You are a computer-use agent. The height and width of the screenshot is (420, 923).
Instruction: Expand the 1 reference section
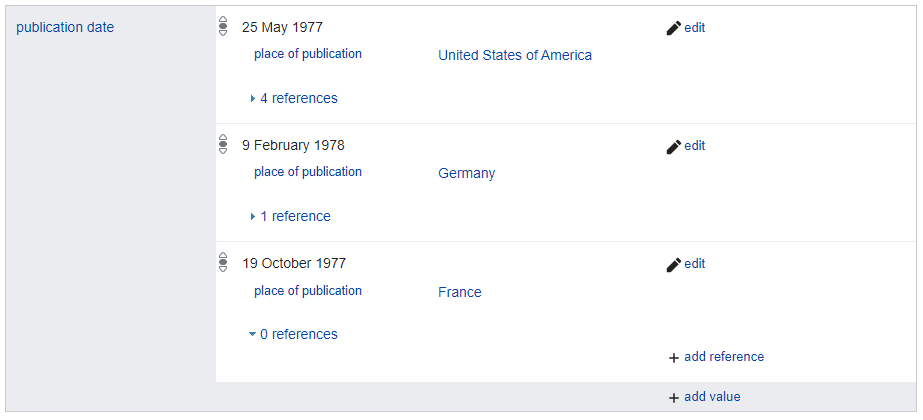click(290, 216)
